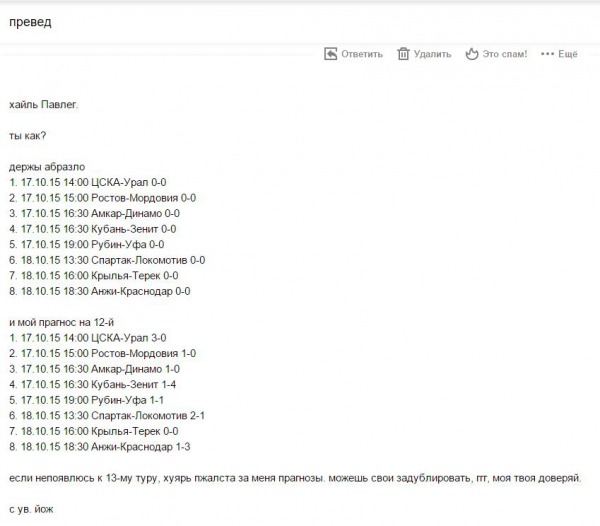
Task: Mark message with Это спам!
Action: coord(505,54)
